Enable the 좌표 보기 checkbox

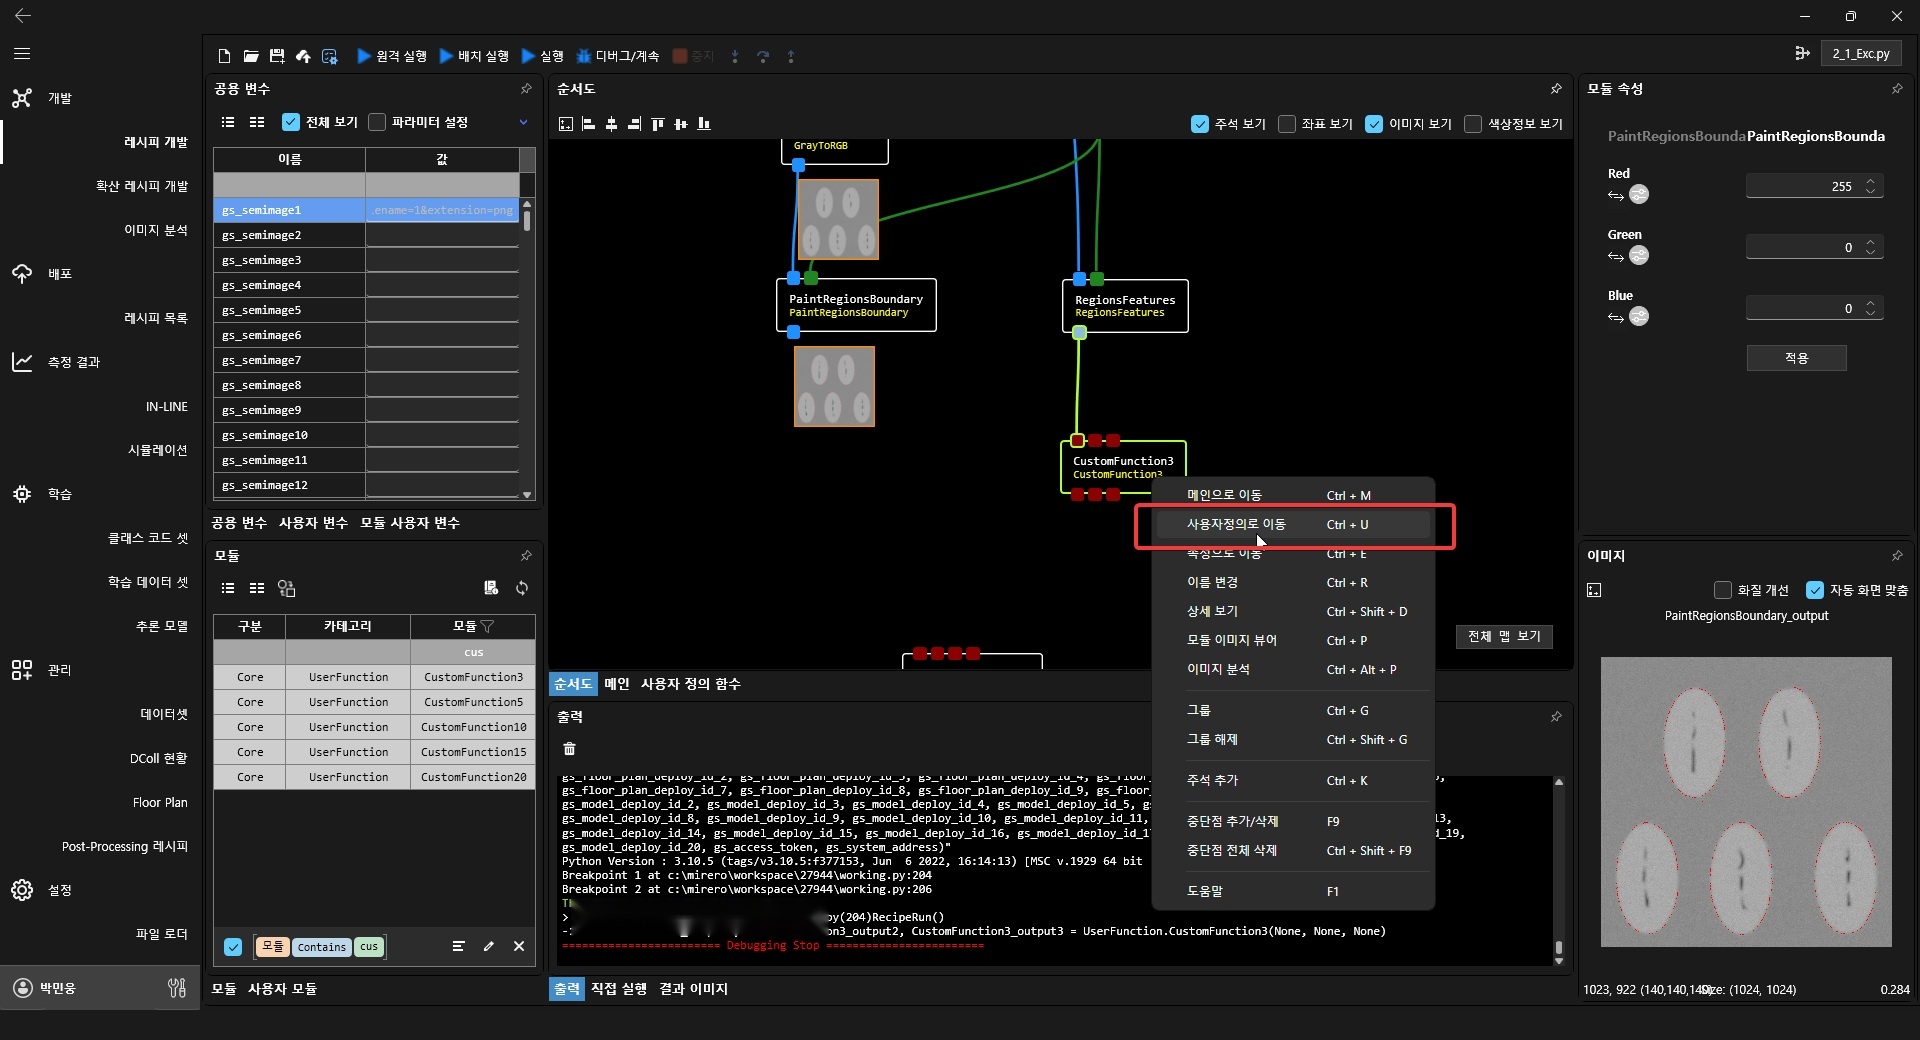[x=1287, y=124]
